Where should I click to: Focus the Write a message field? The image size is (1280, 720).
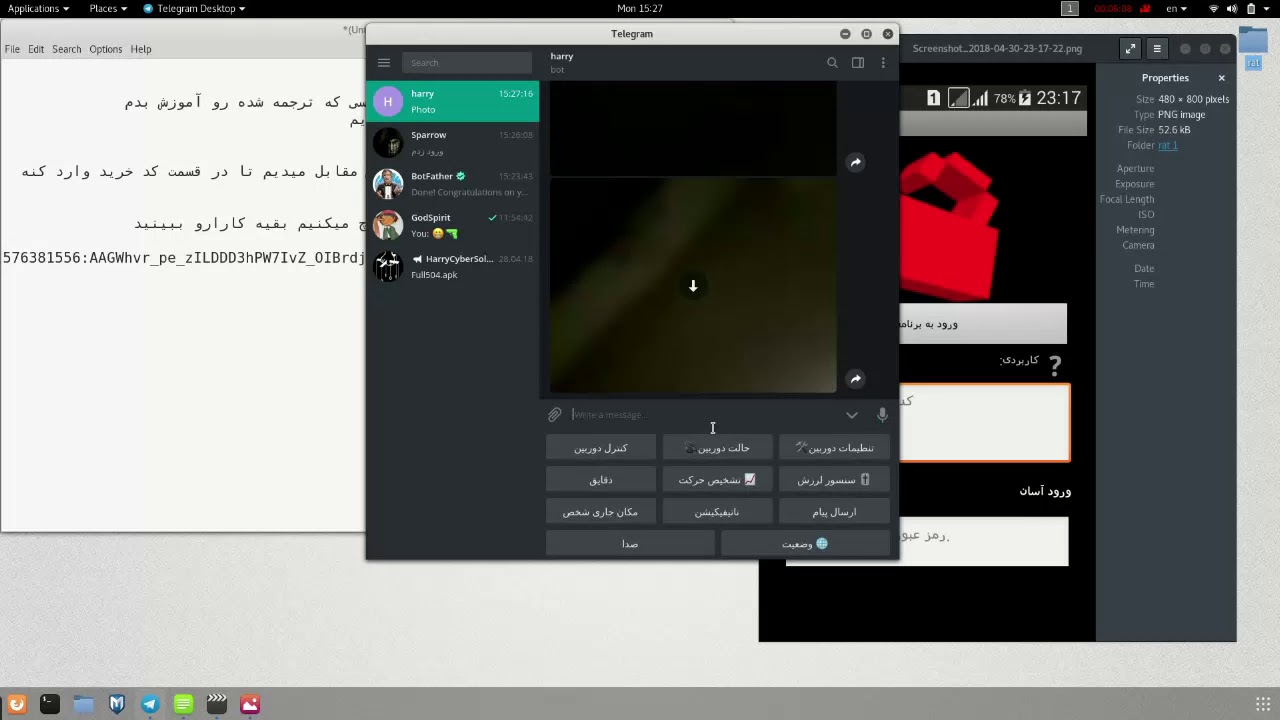(x=705, y=415)
